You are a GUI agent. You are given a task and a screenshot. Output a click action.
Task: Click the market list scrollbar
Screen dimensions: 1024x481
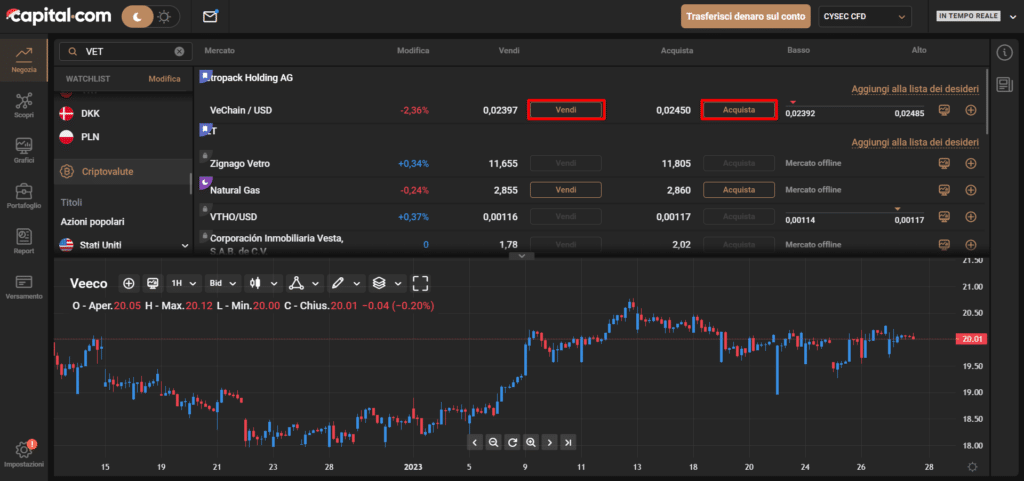point(987,100)
